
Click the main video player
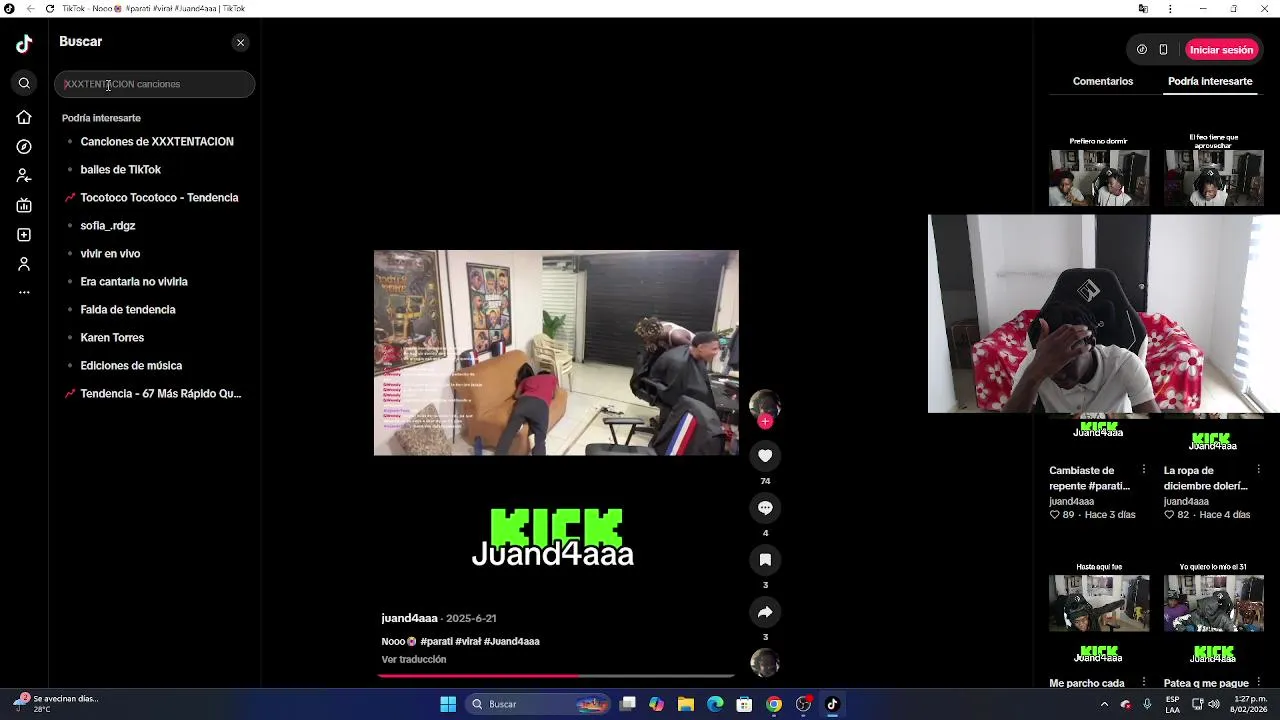556,353
